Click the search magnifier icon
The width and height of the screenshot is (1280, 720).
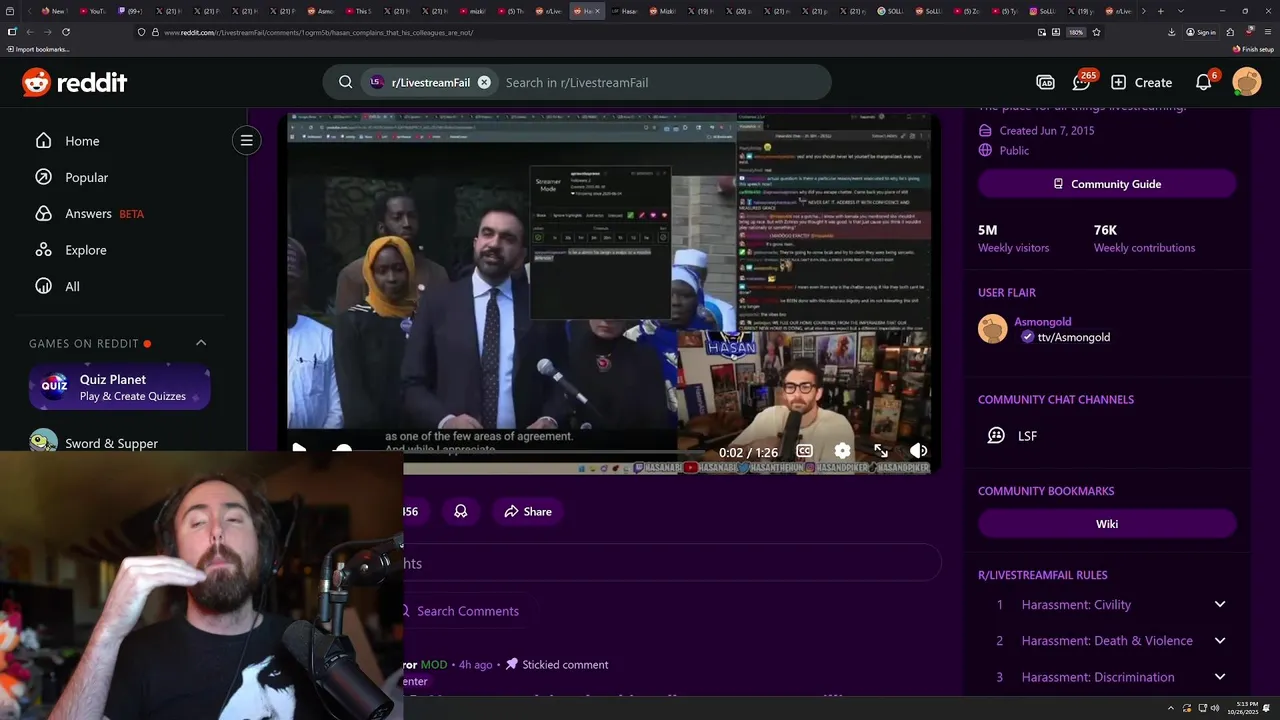click(x=345, y=82)
